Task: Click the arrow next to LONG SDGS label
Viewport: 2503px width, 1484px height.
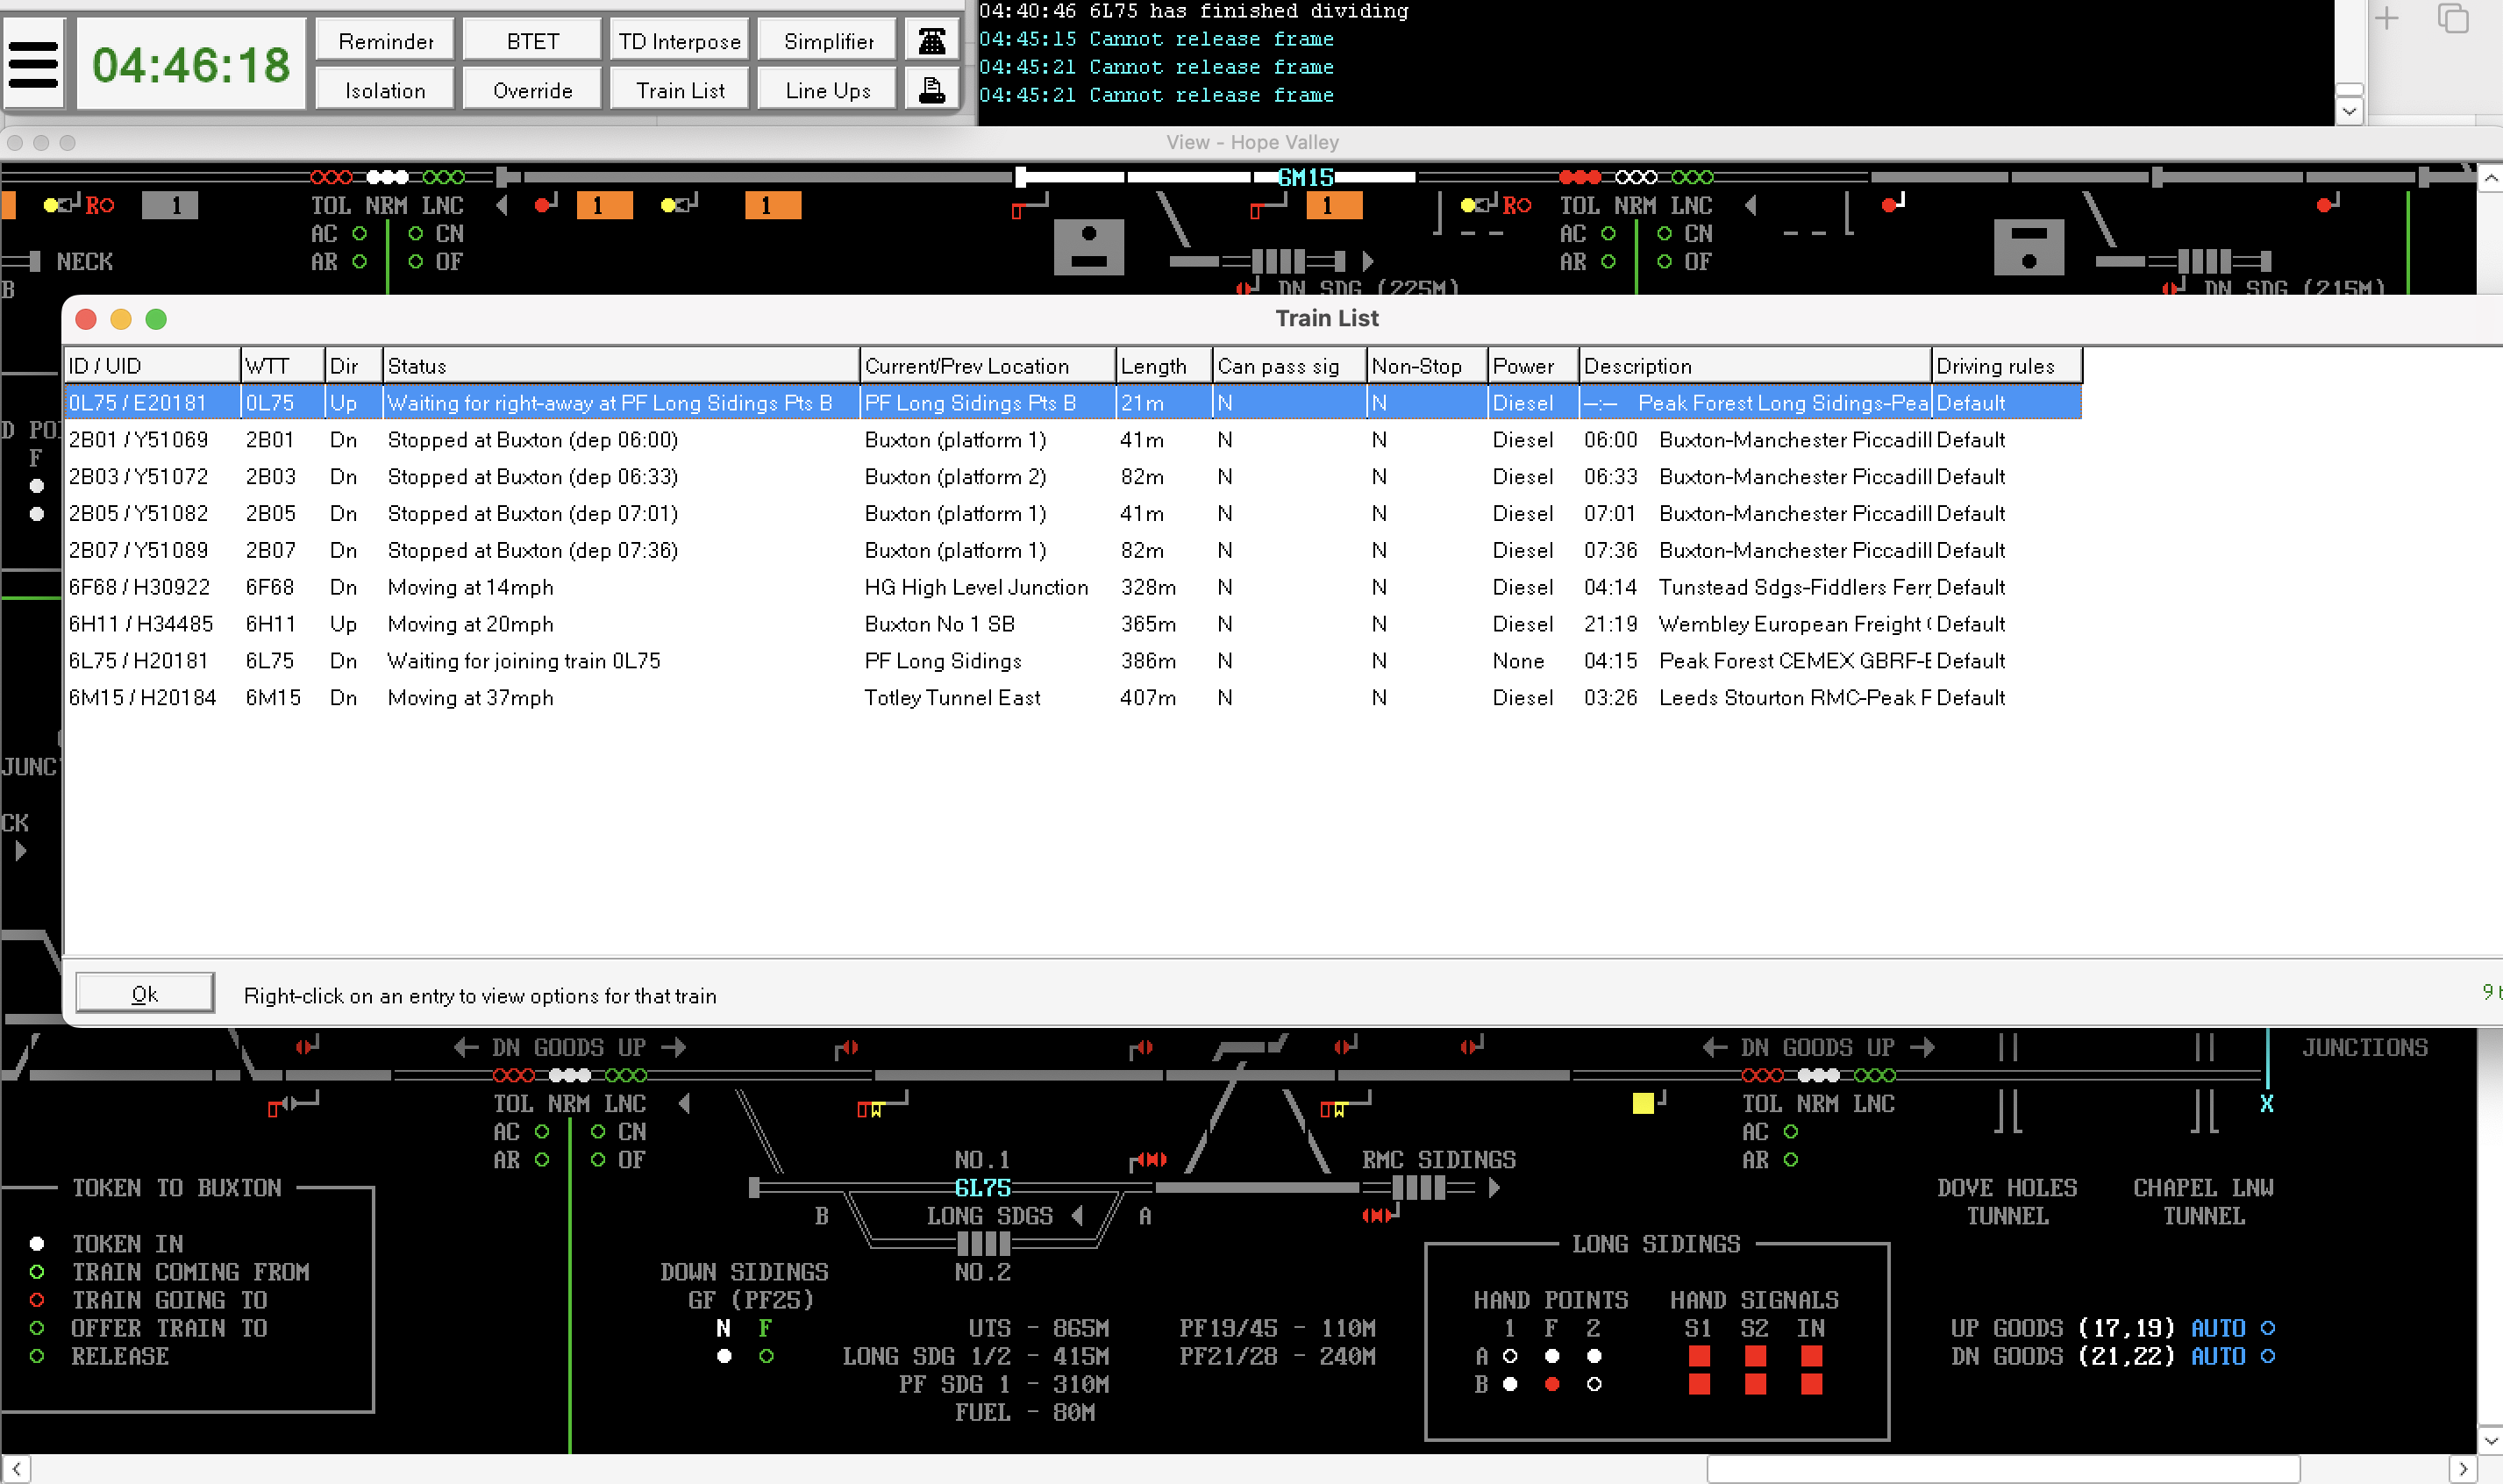Action: 1077,1215
